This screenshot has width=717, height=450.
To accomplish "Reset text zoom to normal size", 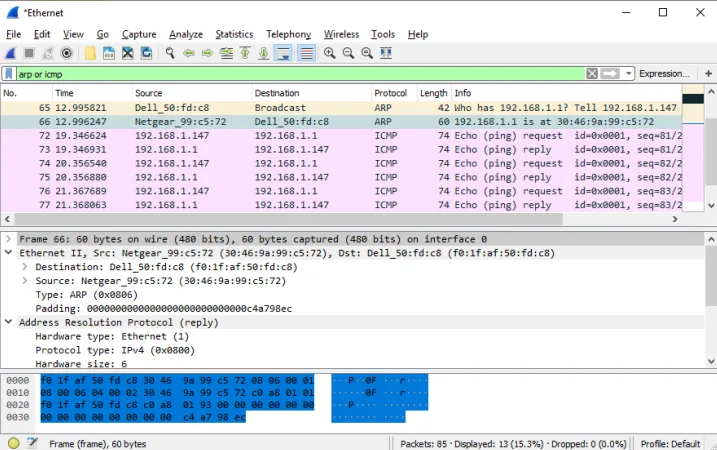I will pos(367,53).
